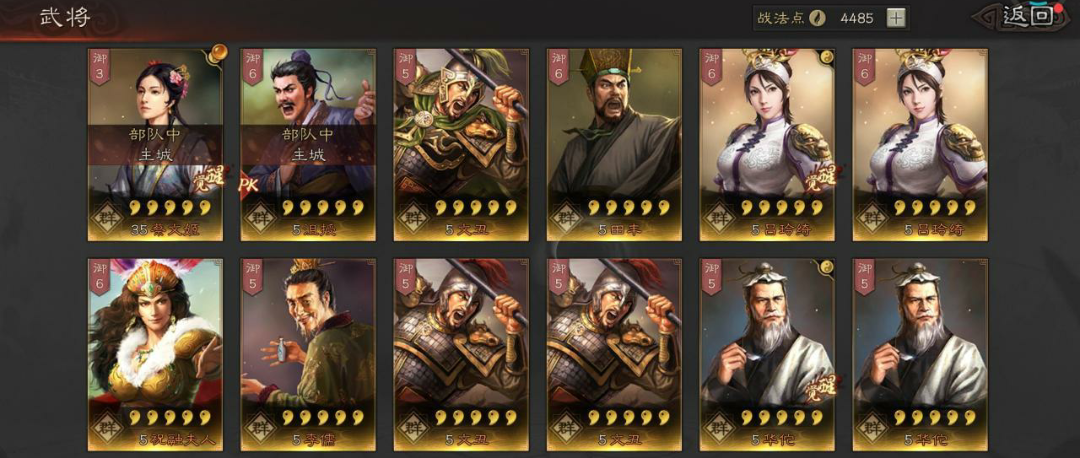Screen dimensions: 1080x458
Task: Click the 觉醒 badge on 吕玲绮 card
Action: tap(819, 178)
